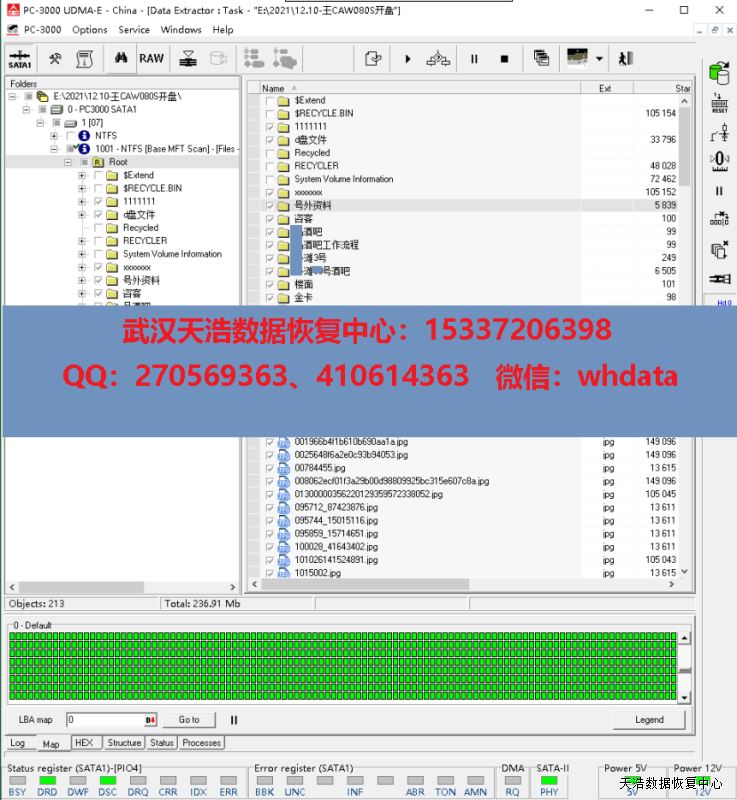Expand the NTFS partition tree node
This screenshot has height=800, width=737.
(x=55, y=136)
